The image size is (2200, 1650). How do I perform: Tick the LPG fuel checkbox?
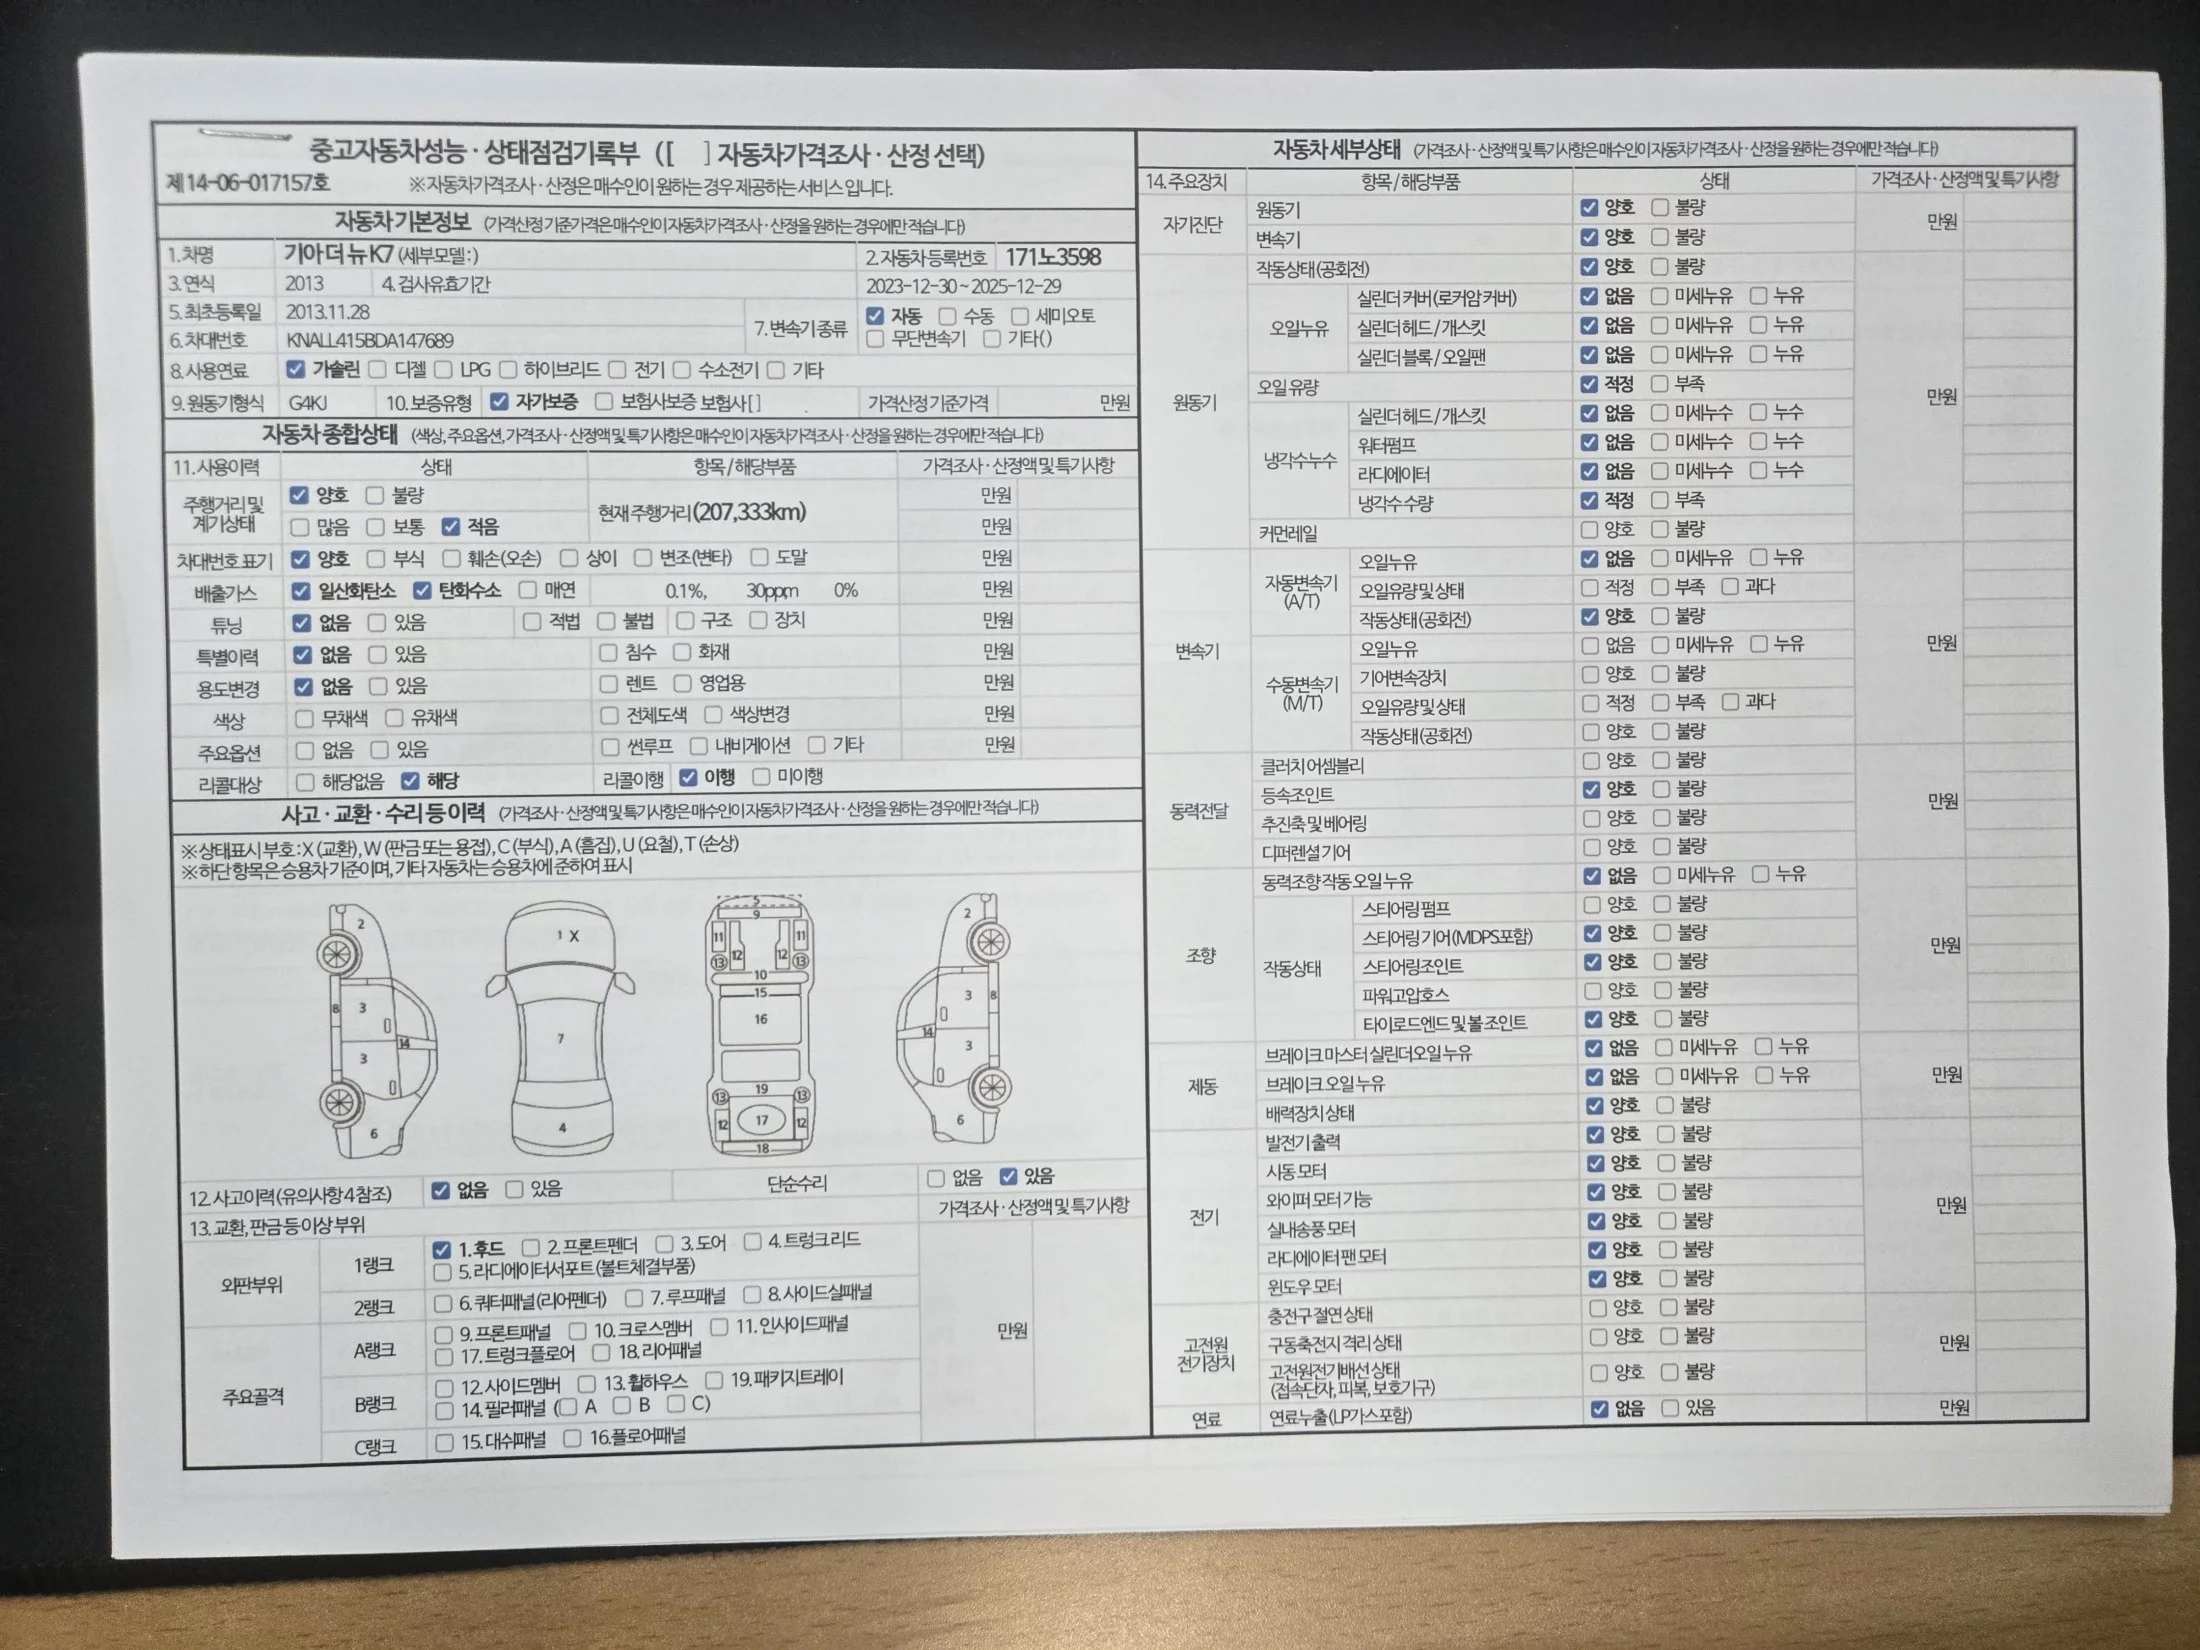tap(443, 370)
